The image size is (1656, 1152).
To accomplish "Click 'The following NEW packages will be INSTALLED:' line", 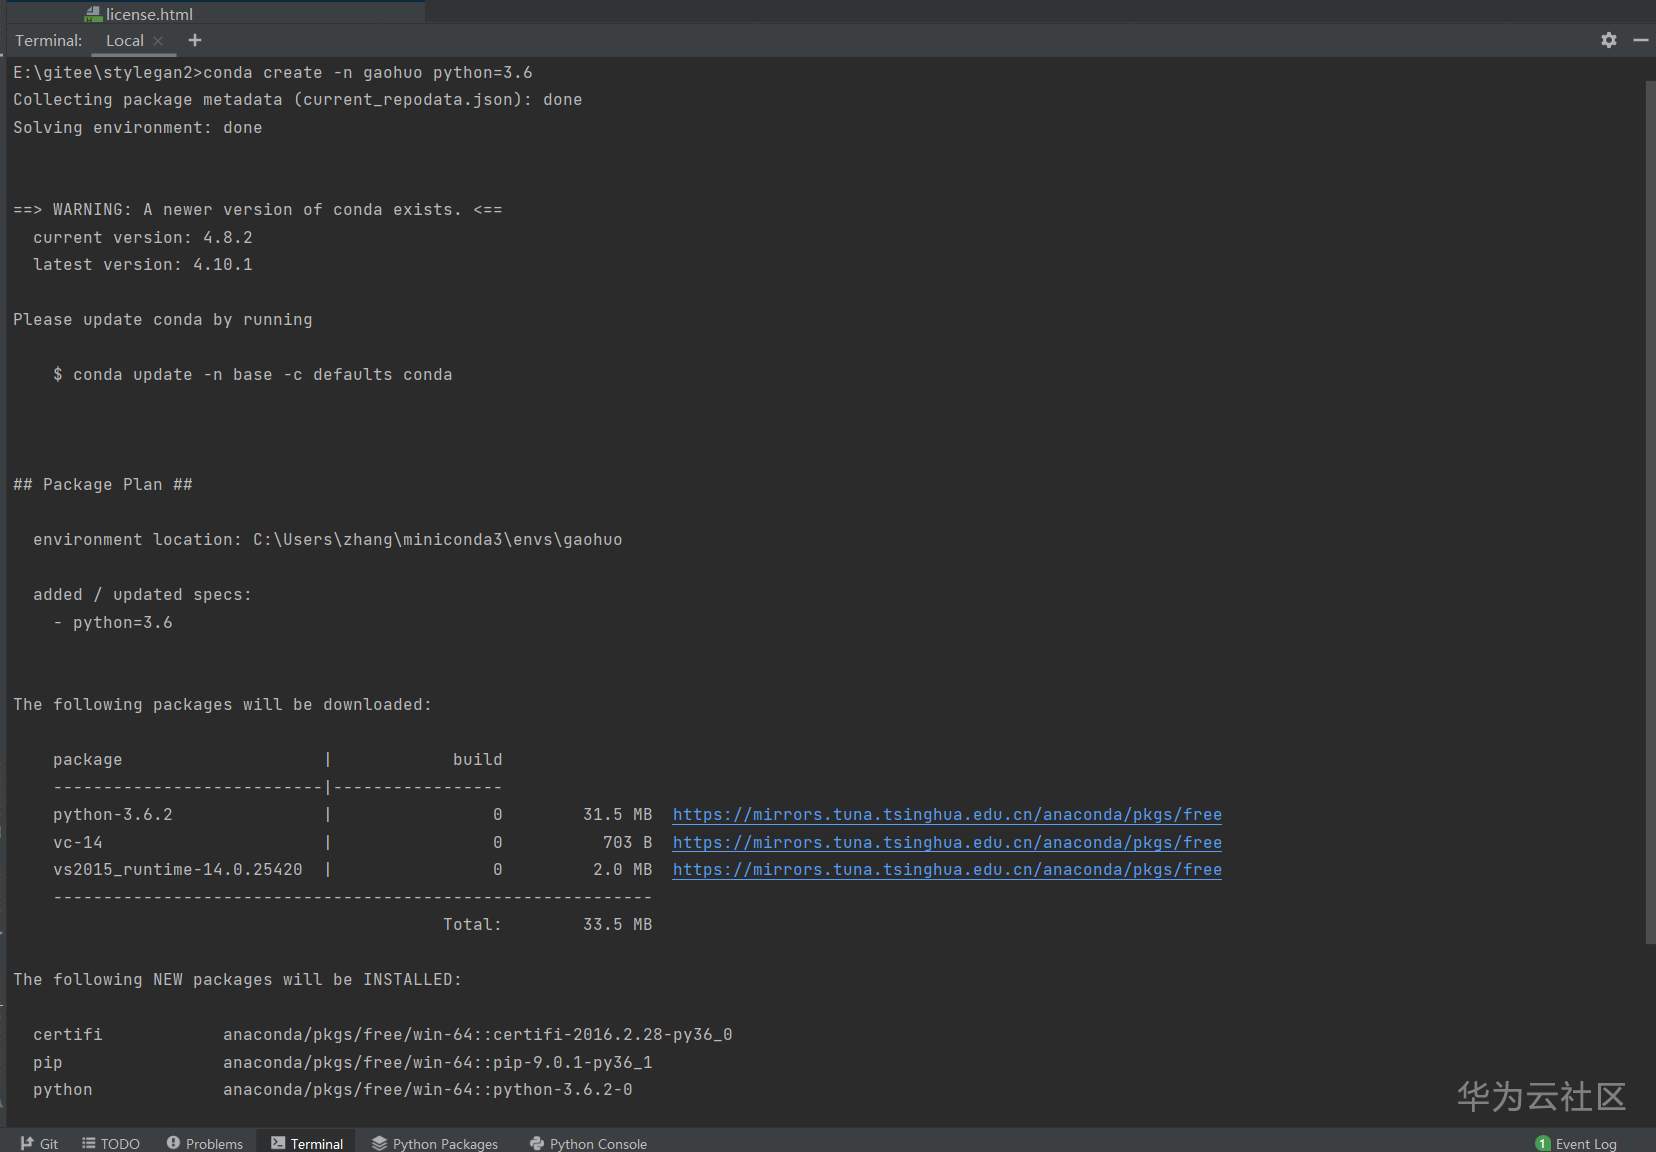I will pos(238,980).
